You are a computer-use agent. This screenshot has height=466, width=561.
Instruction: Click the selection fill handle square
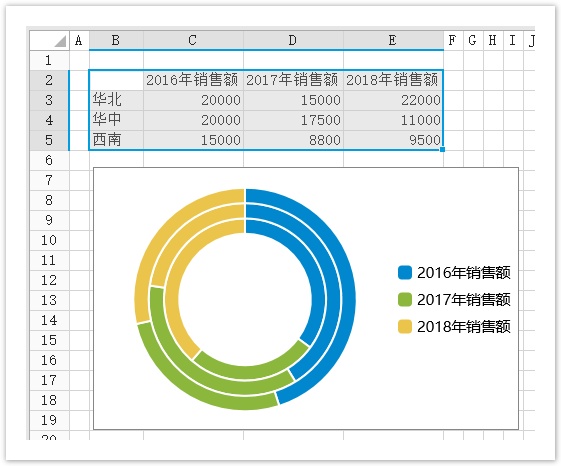(443, 150)
